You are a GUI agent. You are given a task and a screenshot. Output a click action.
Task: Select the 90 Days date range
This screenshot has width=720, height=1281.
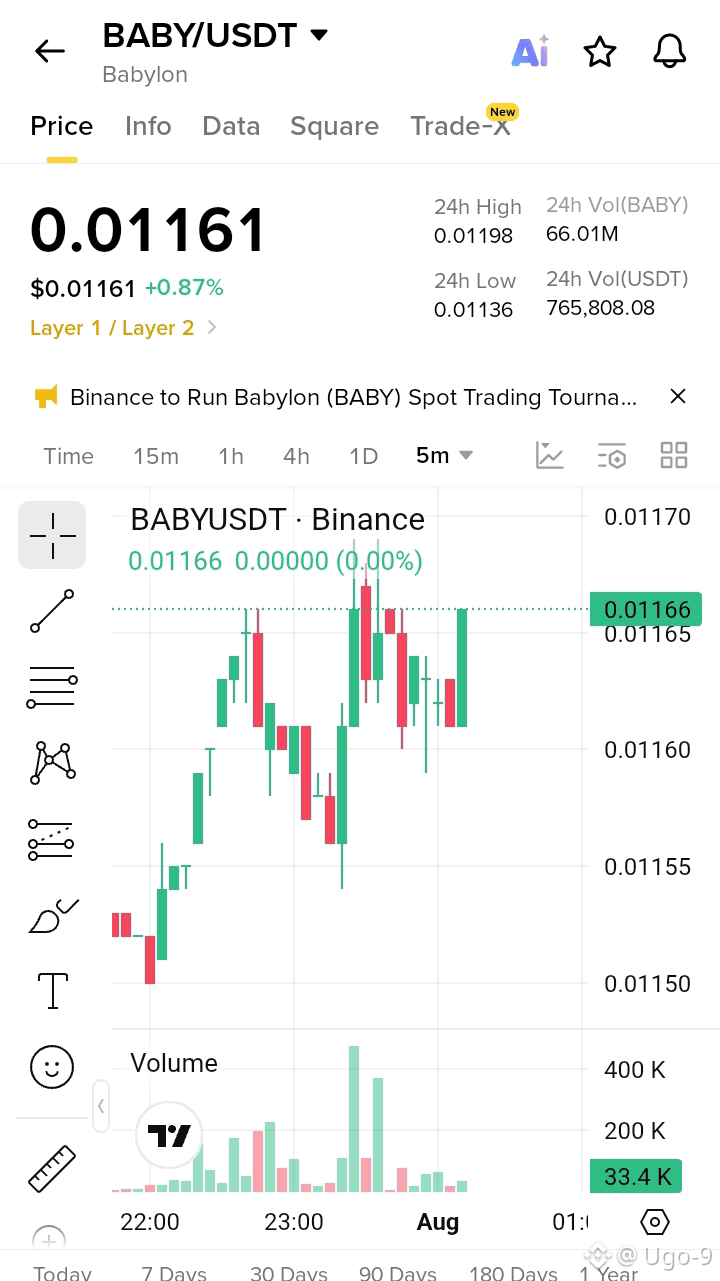(398, 1272)
